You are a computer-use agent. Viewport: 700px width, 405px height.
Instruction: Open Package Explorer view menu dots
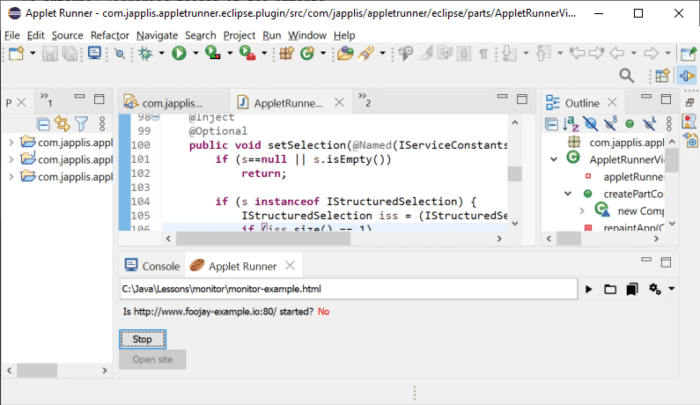[102, 124]
